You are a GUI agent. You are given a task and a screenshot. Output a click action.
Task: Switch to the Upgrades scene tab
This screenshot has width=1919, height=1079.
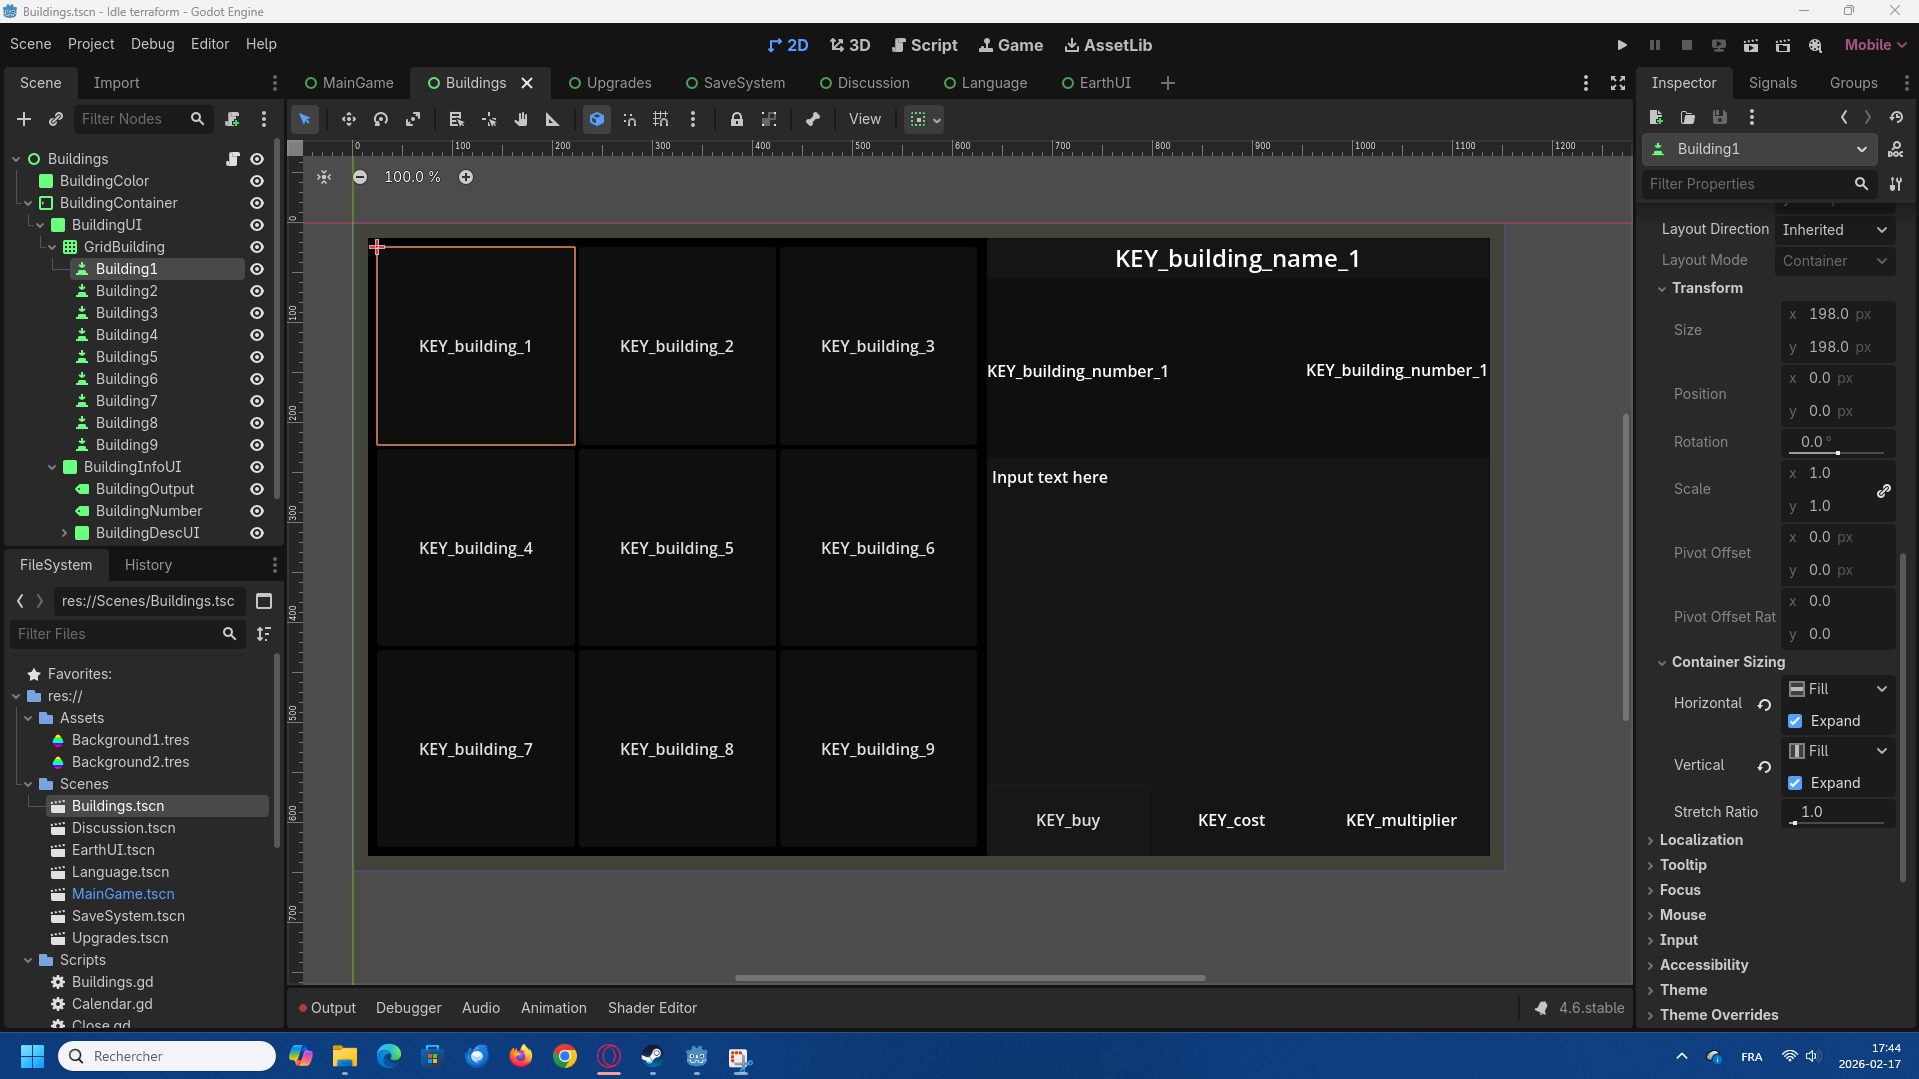click(x=609, y=83)
